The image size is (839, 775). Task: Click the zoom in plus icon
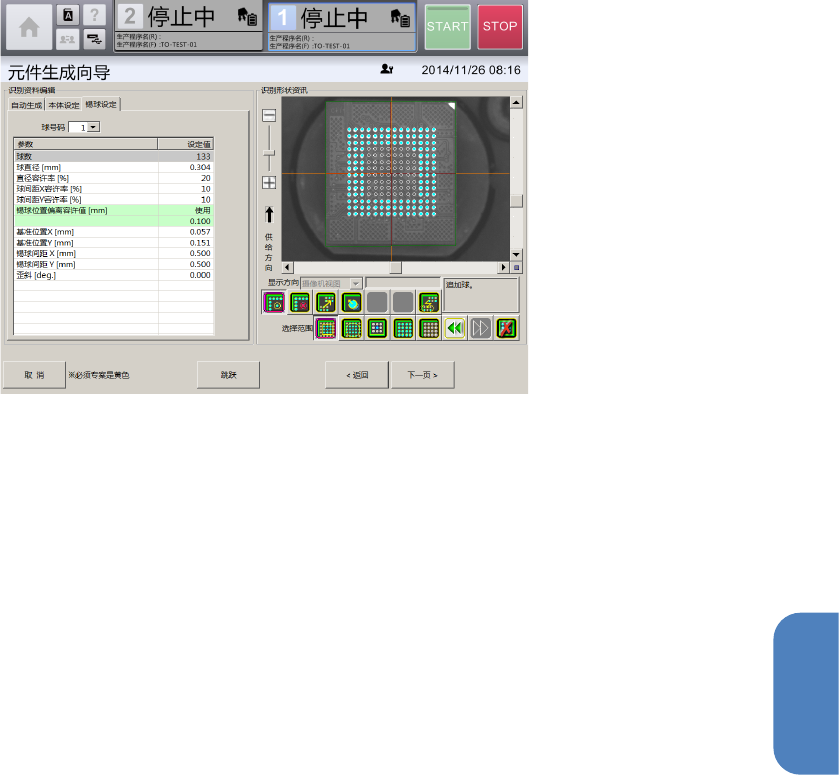tap(269, 183)
